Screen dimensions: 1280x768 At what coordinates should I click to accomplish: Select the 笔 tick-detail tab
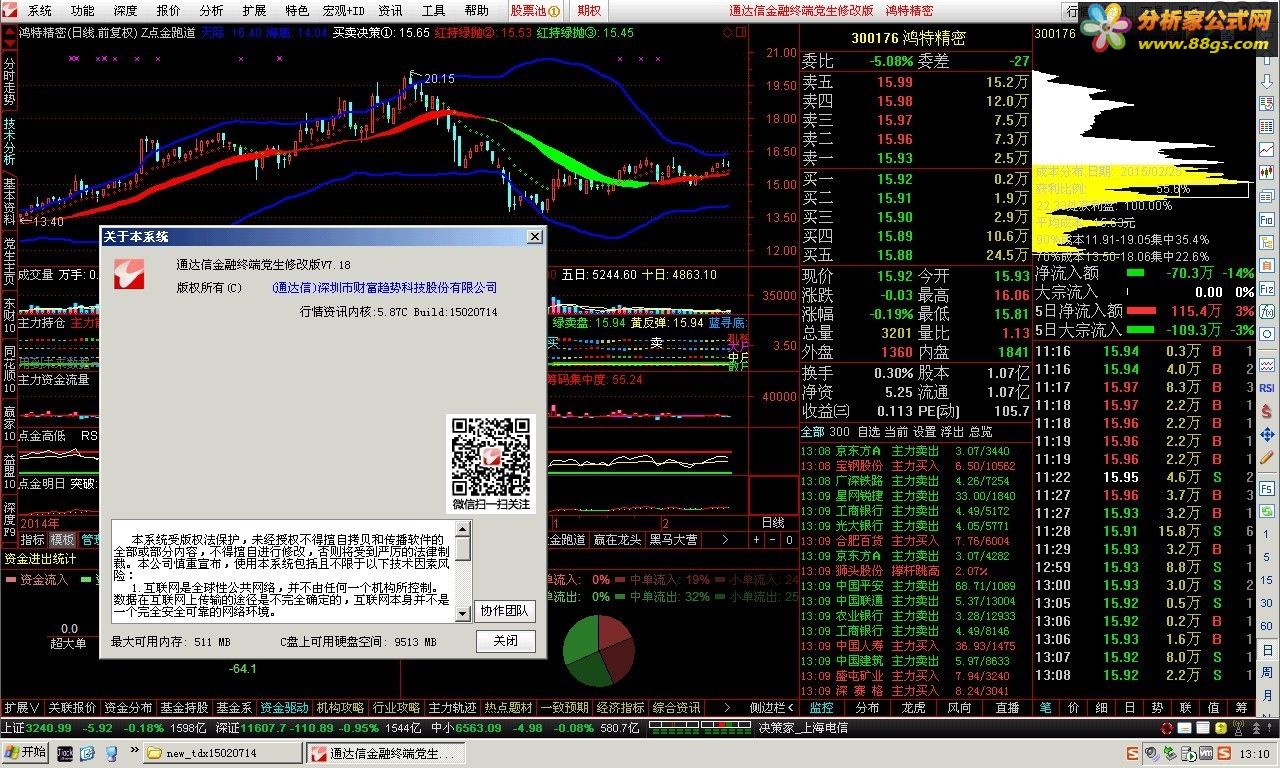tap(1045, 708)
